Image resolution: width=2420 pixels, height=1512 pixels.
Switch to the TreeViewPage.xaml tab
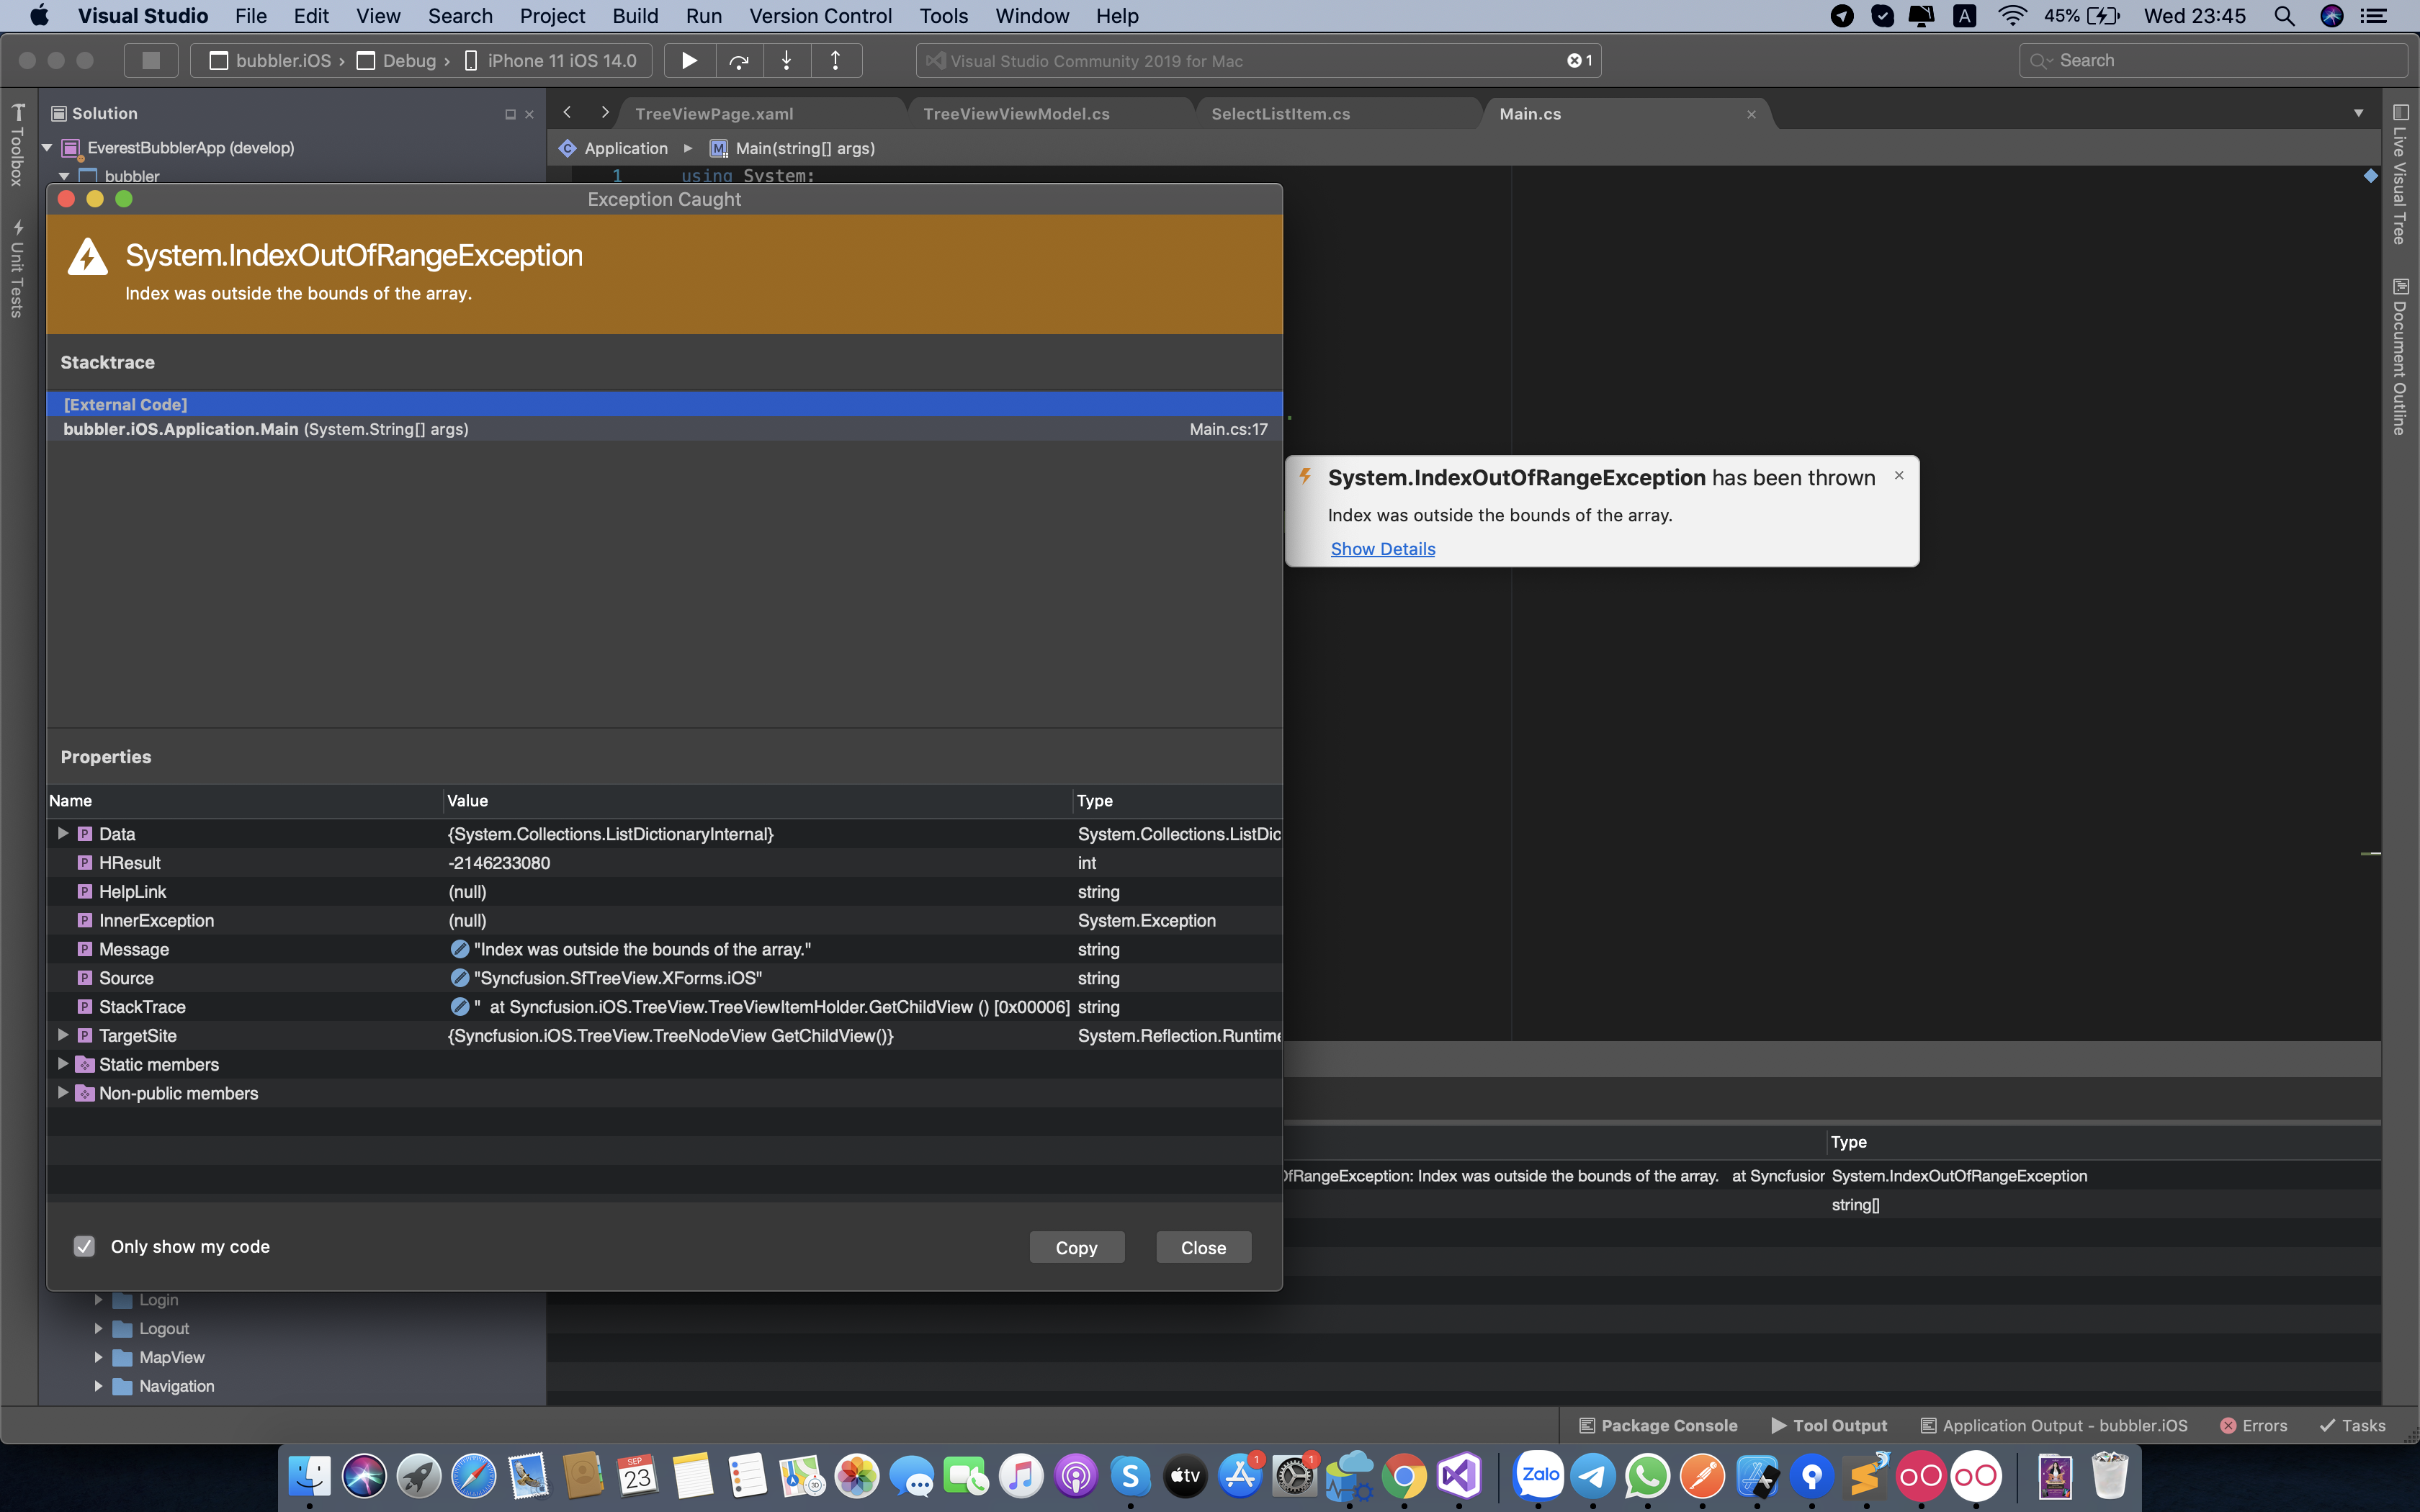pos(714,114)
